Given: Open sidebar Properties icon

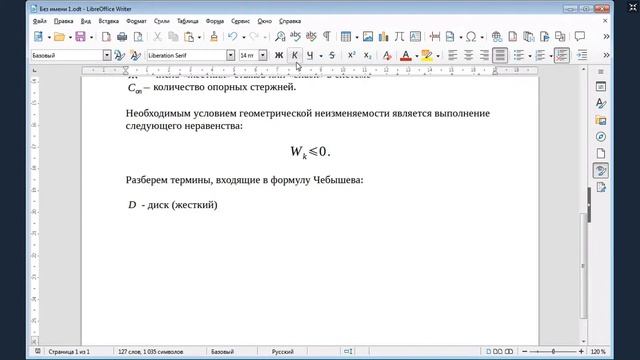Looking at the screenshot, I should tap(601, 87).
